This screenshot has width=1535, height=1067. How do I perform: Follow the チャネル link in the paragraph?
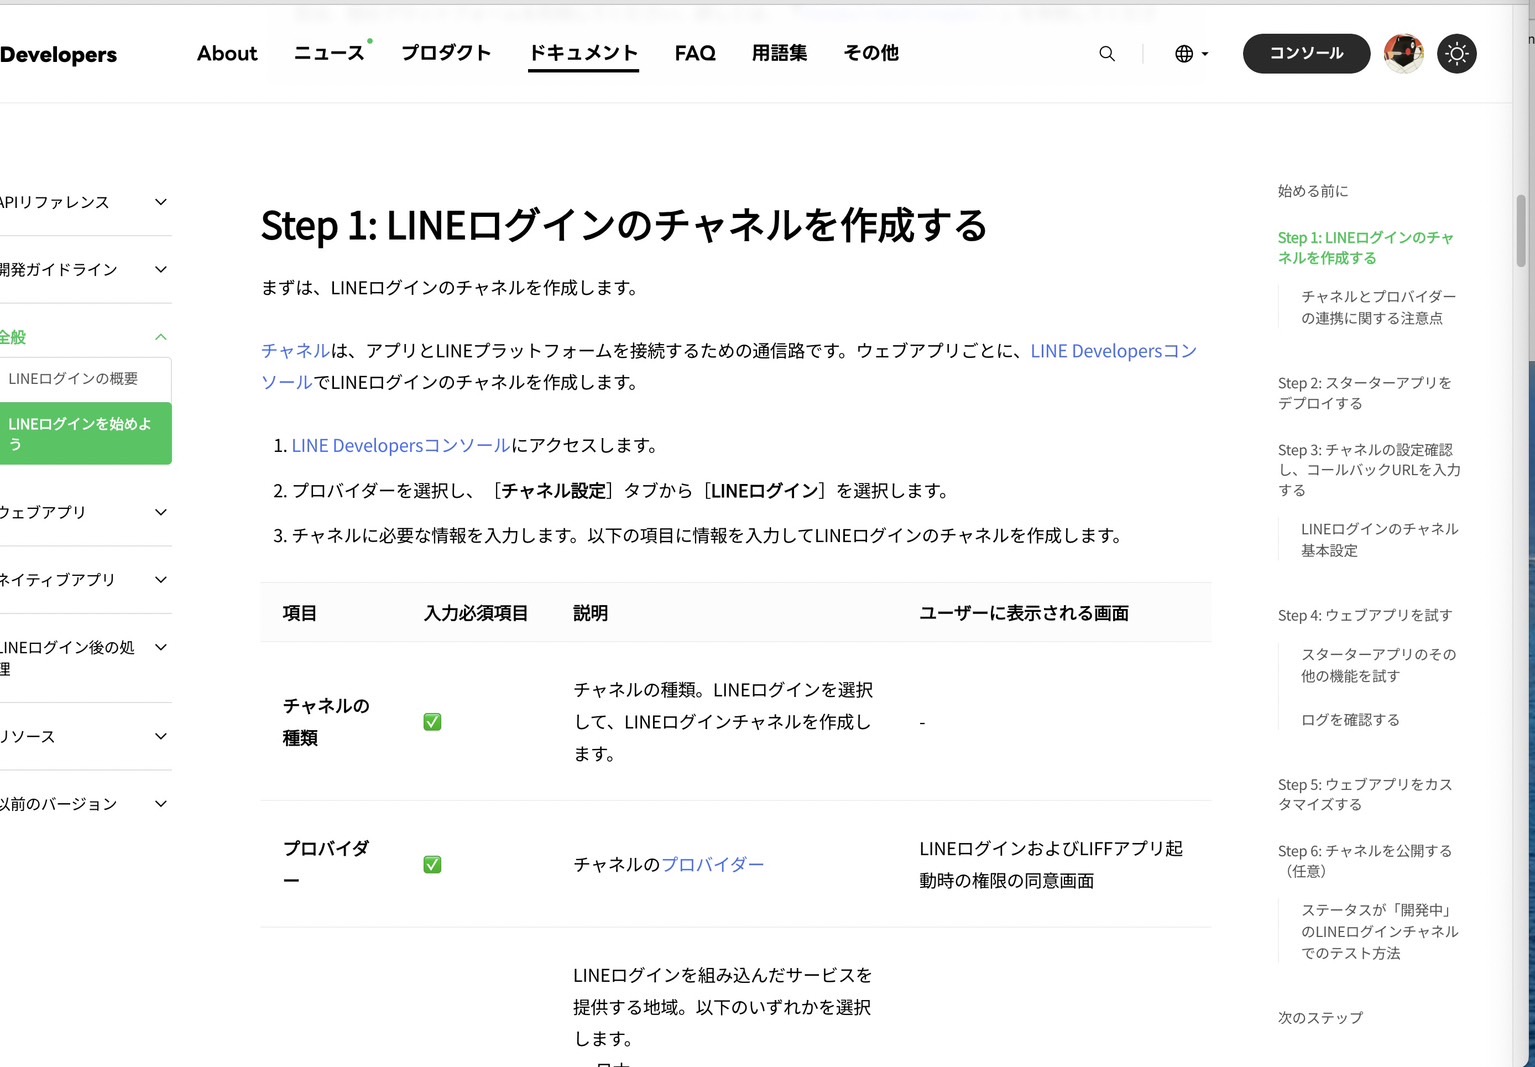295,351
